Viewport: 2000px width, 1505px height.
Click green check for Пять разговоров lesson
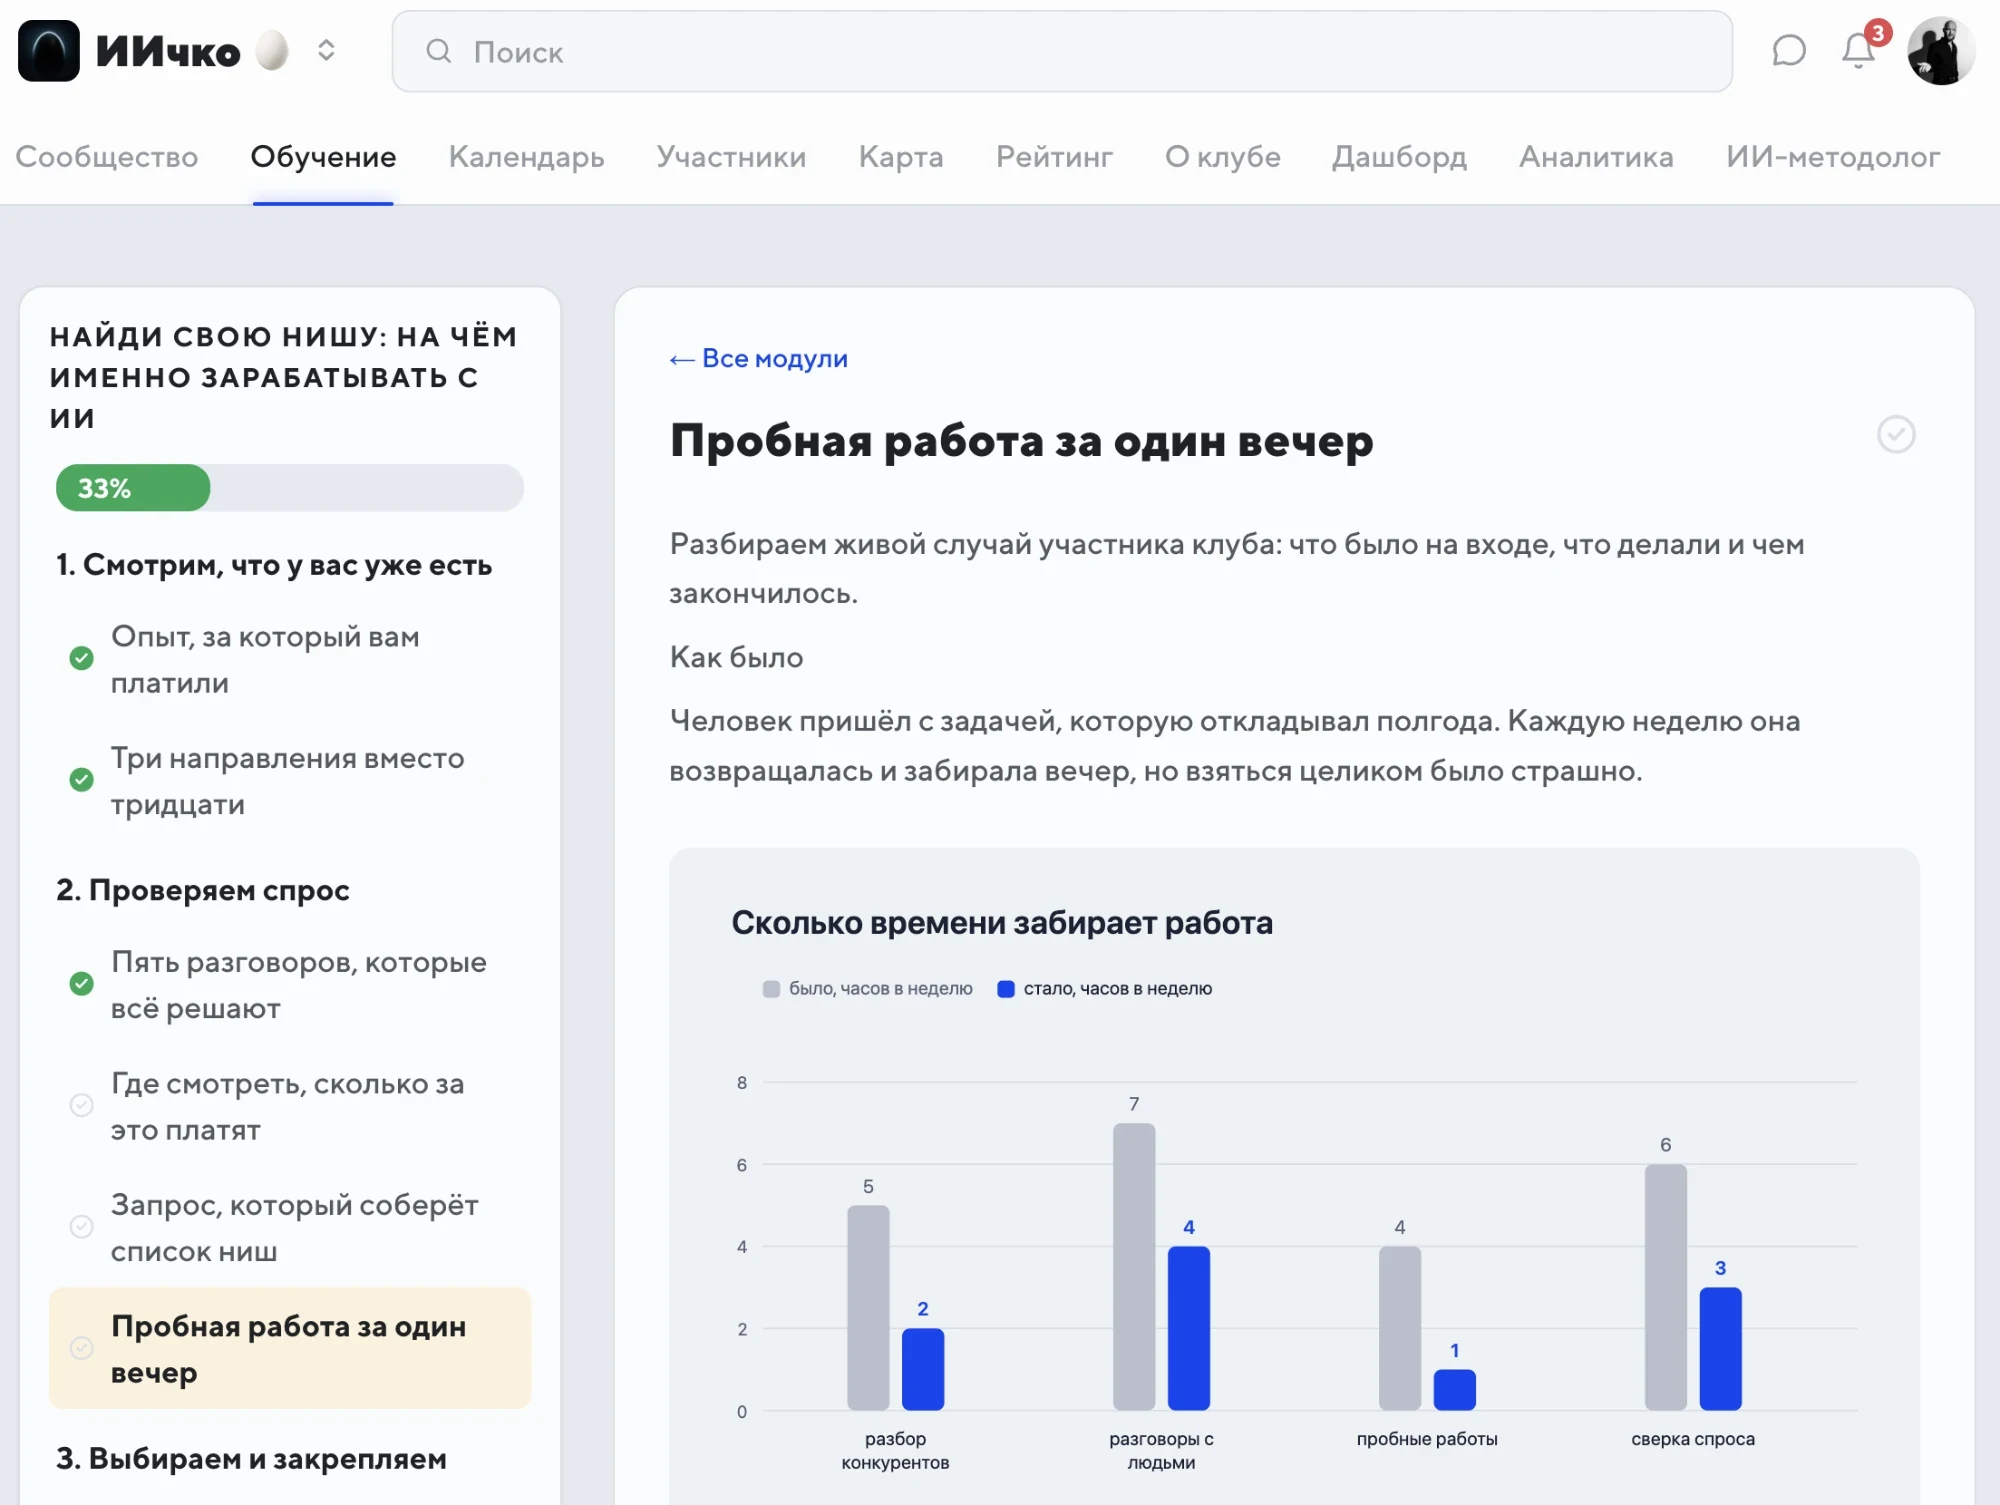pyautogui.click(x=82, y=983)
